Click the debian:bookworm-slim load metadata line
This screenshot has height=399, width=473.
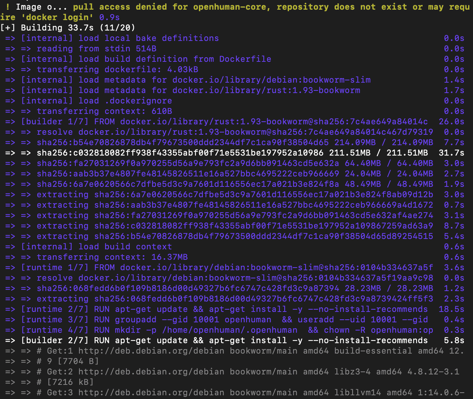tap(235, 80)
